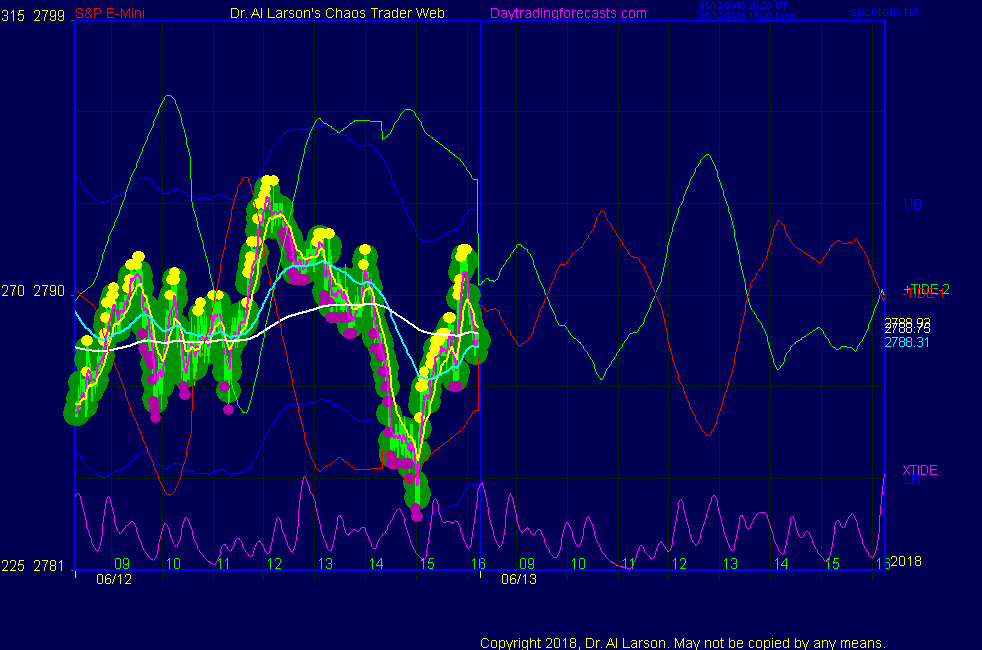The image size is (982, 650).
Task: Click the 315 scale value at top left
Action: 13,13
